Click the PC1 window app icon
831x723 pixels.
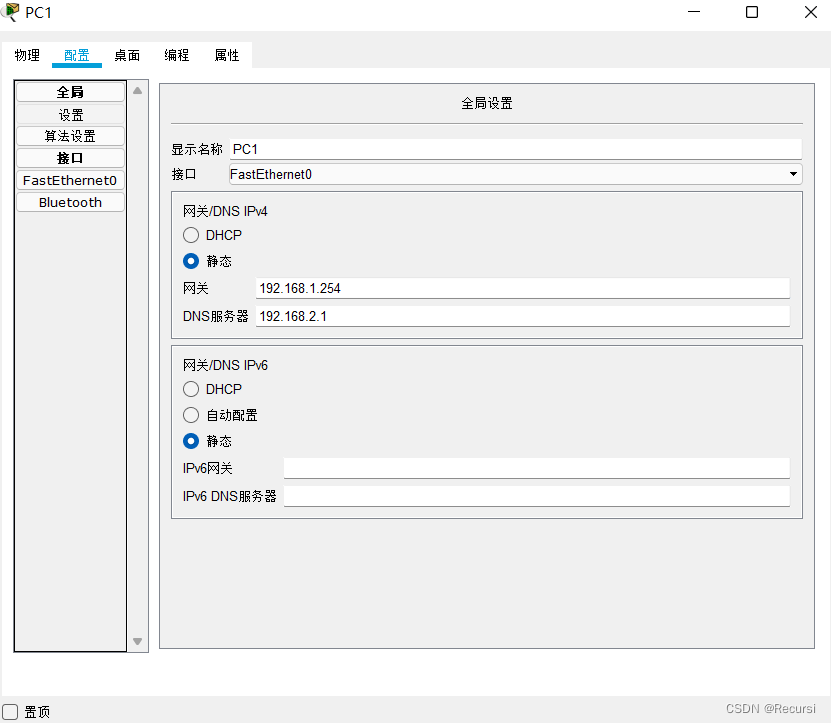pyautogui.click(x=11, y=12)
